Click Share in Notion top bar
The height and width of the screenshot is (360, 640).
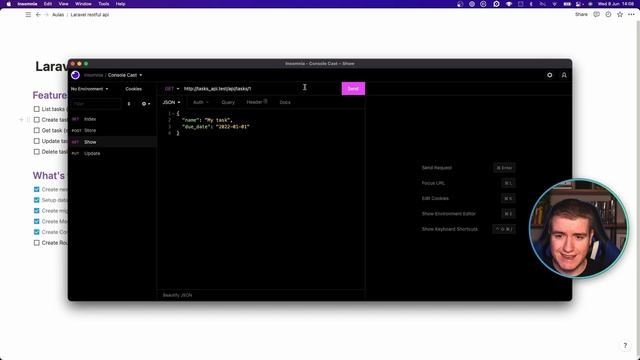pyautogui.click(x=581, y=14)
